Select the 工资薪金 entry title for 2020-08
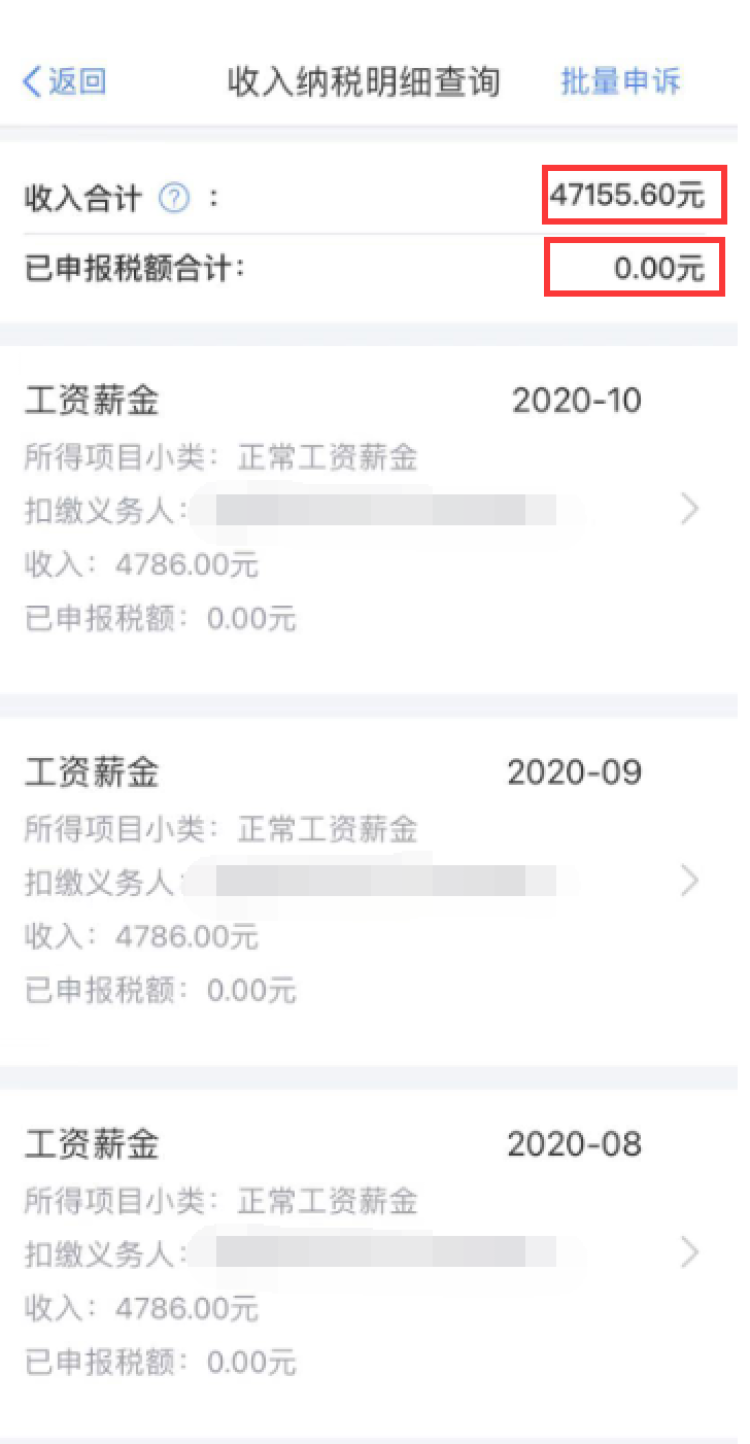The width and height of the screenshot is (750, 1444). click(x=91, y=1144)
